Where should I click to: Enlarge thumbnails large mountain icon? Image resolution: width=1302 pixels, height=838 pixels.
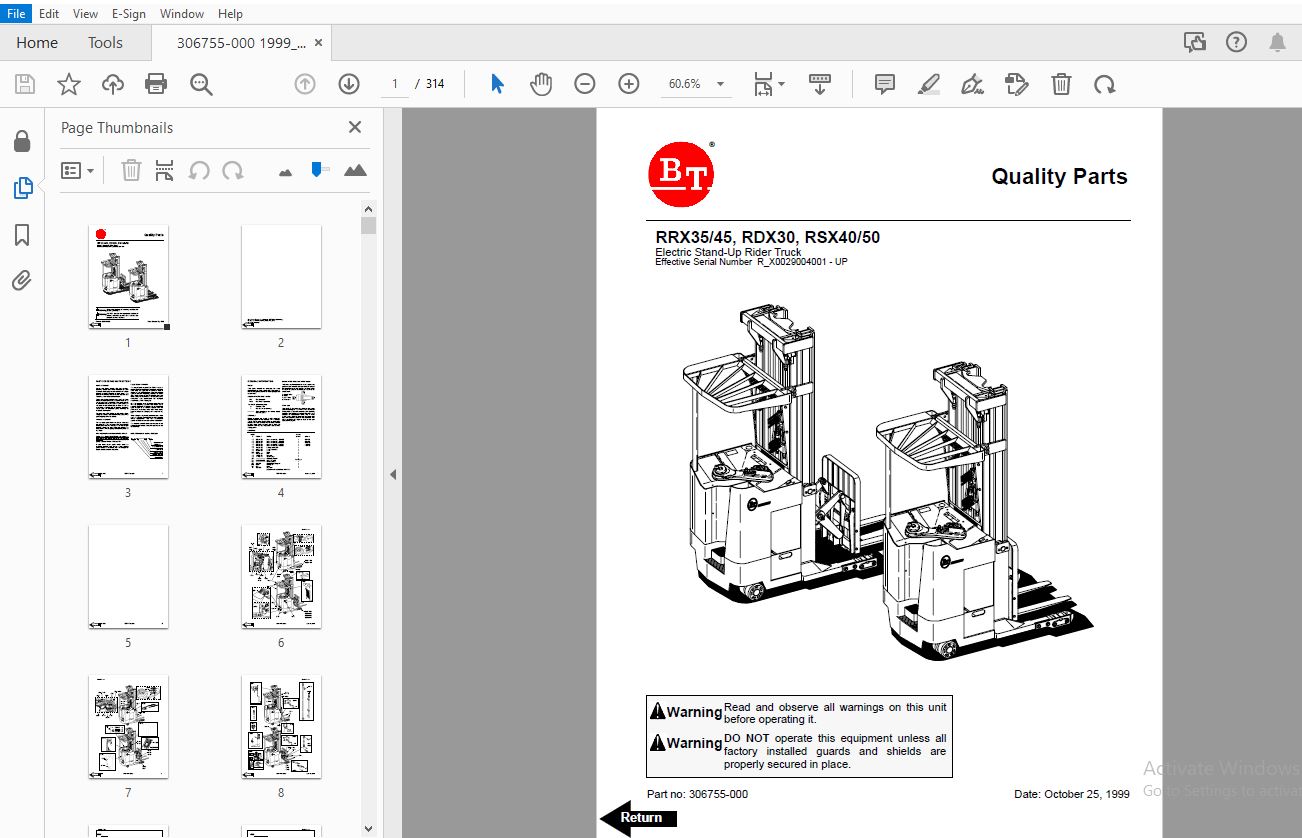point(355,170)
